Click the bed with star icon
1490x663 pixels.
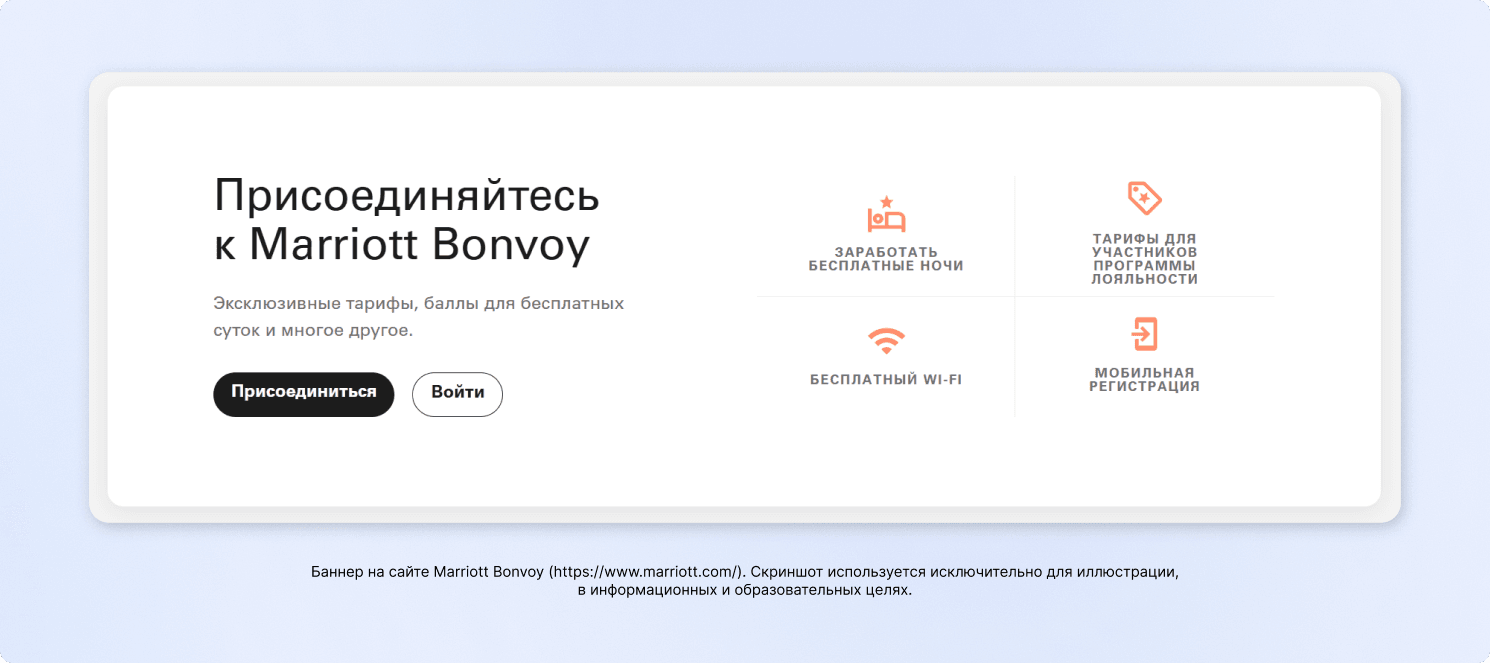point(886,214)
